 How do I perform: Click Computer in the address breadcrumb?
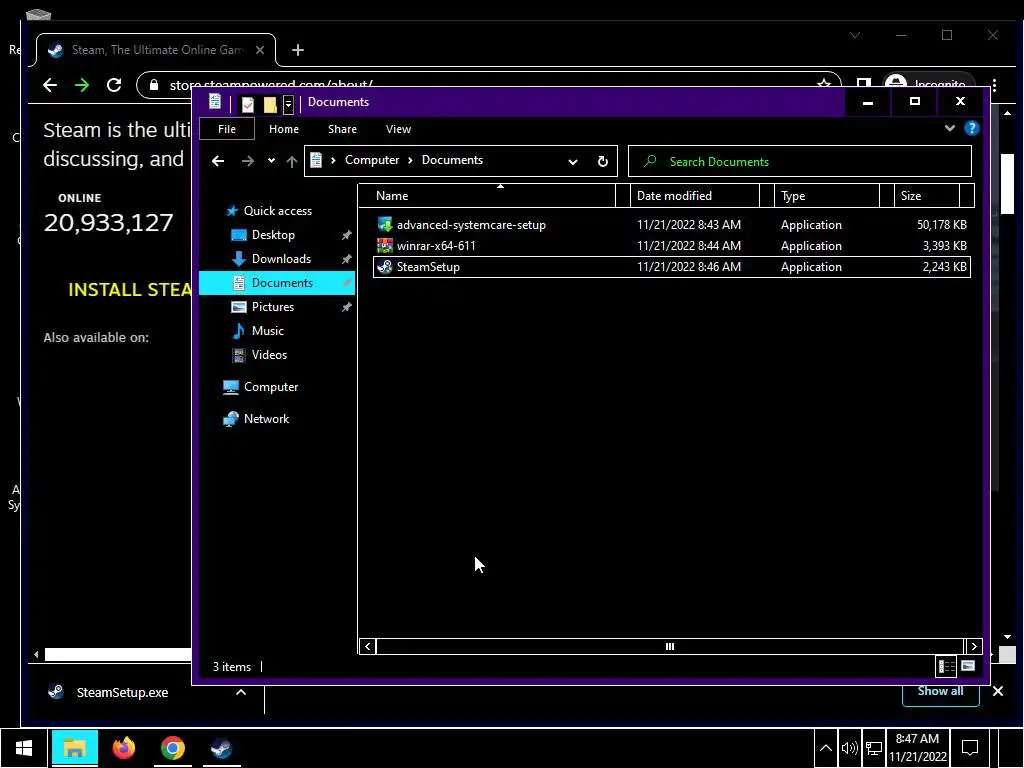click(x=372, y=160)
